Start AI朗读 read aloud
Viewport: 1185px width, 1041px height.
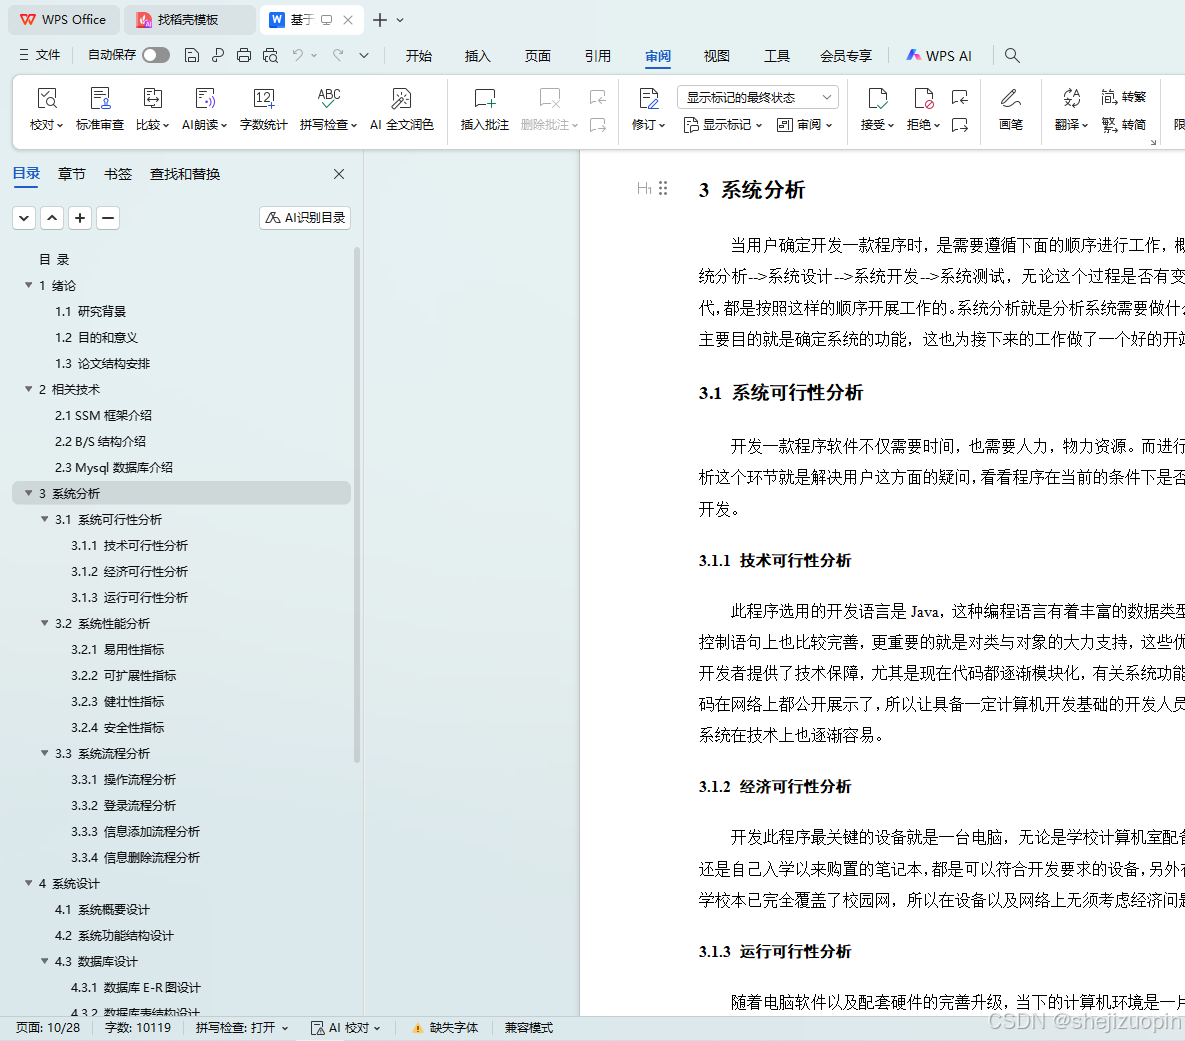click(x=205, y=110)
